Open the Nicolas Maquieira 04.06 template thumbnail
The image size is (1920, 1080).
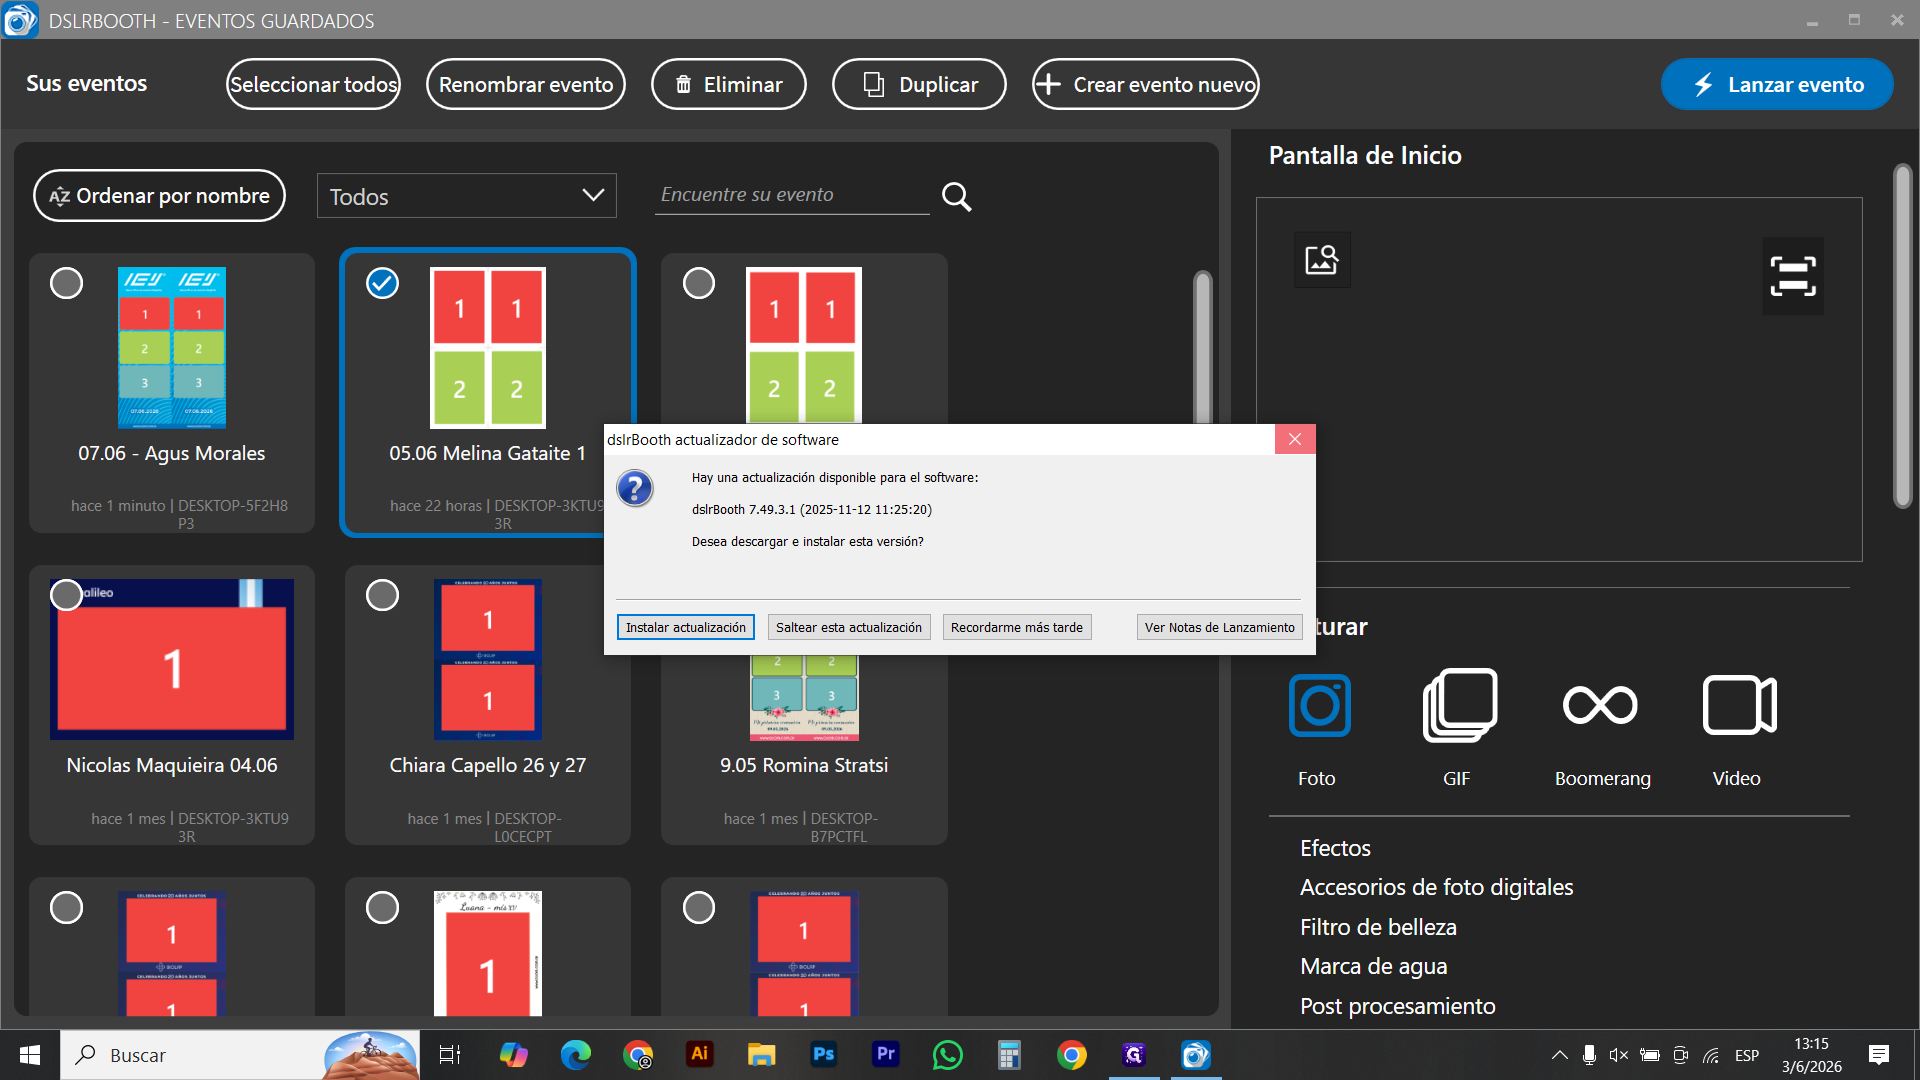[172, 659]
